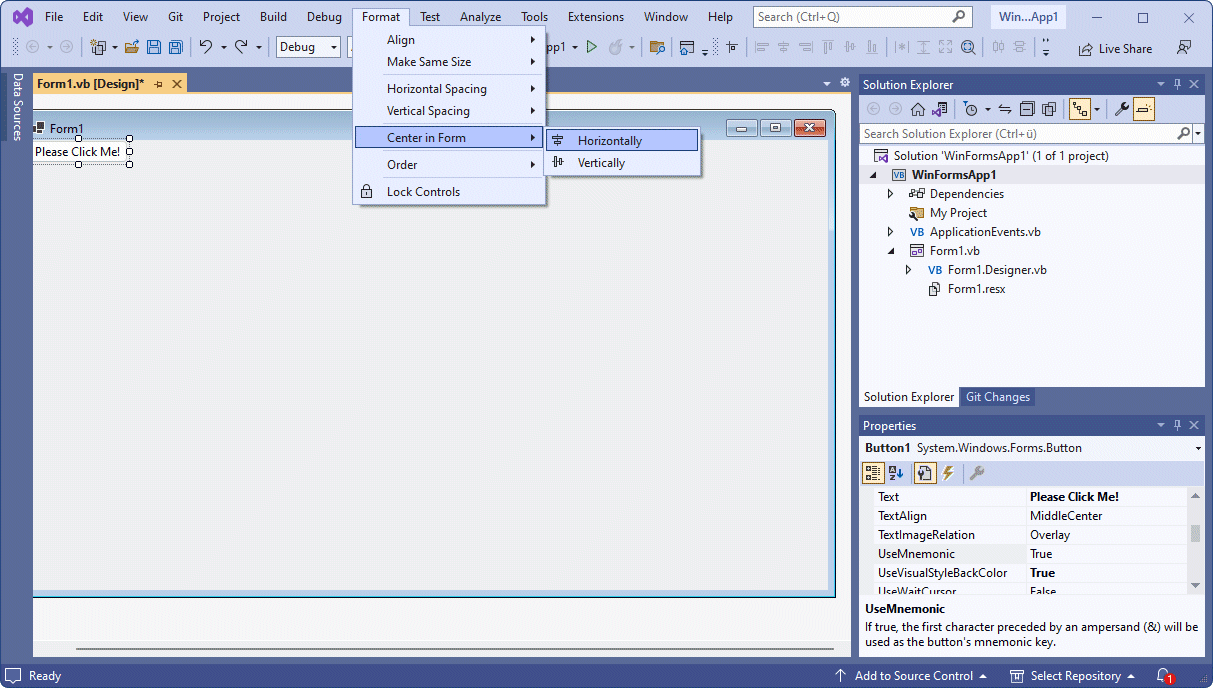The image size is (1213, 688).
Task: Toggle Categorized view in the Properties panel
Action: click(873, 473)
